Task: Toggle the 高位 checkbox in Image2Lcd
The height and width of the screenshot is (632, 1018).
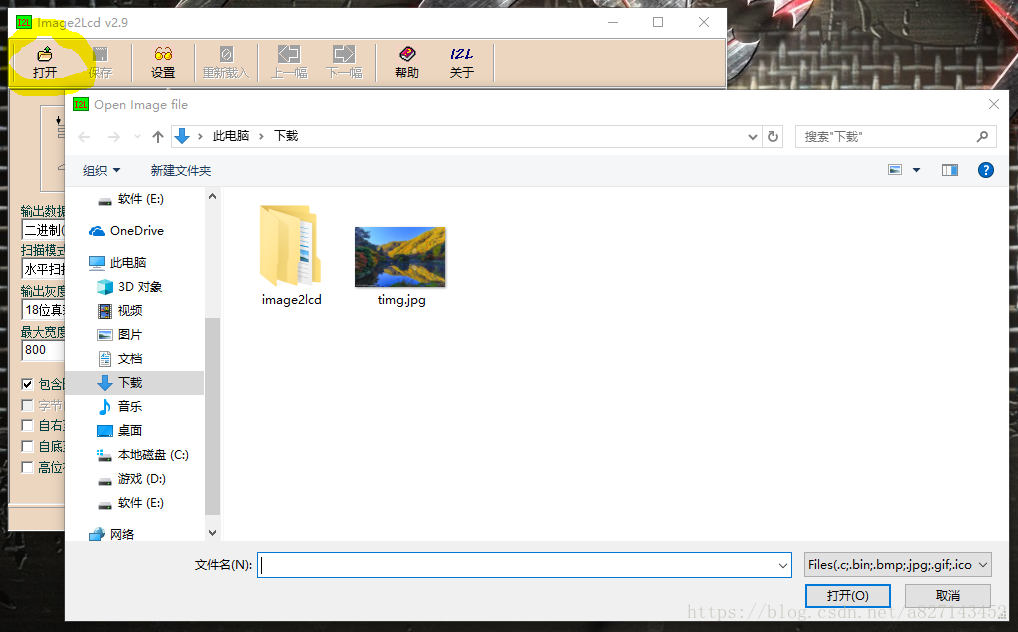Action: [27, 467]
